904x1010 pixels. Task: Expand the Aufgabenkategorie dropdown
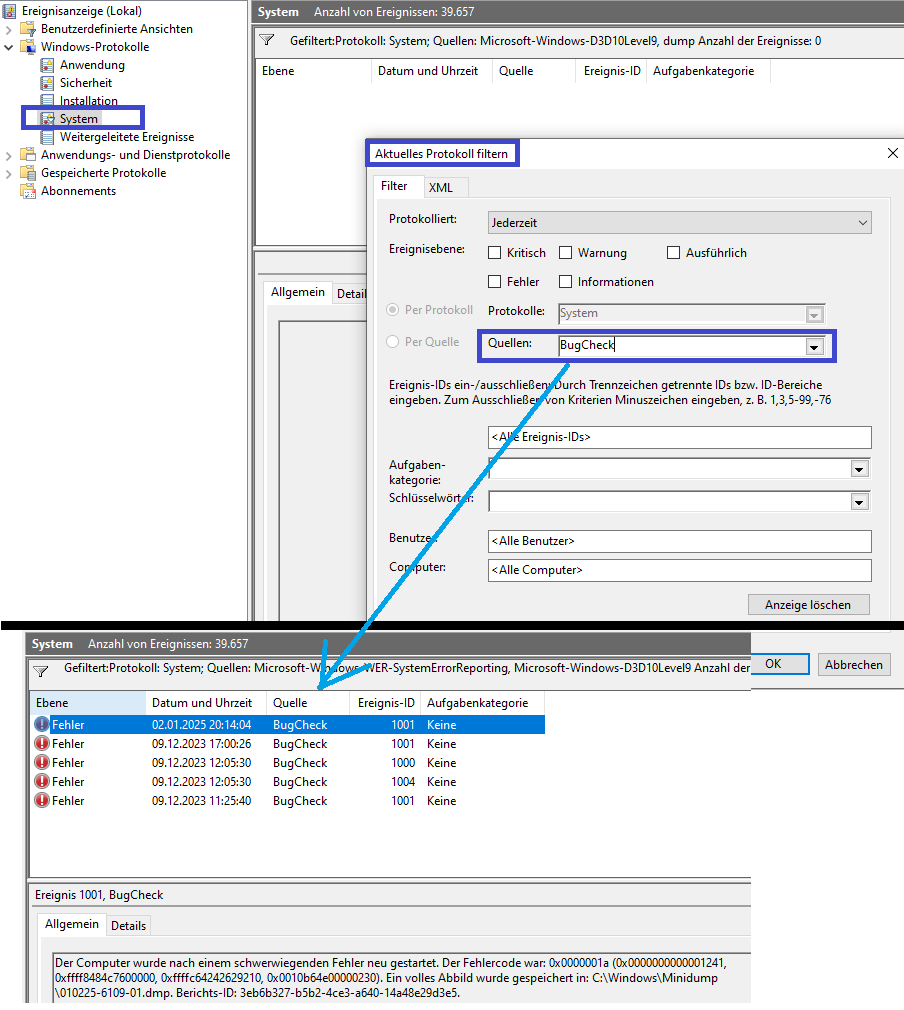(x=859, y=468)
